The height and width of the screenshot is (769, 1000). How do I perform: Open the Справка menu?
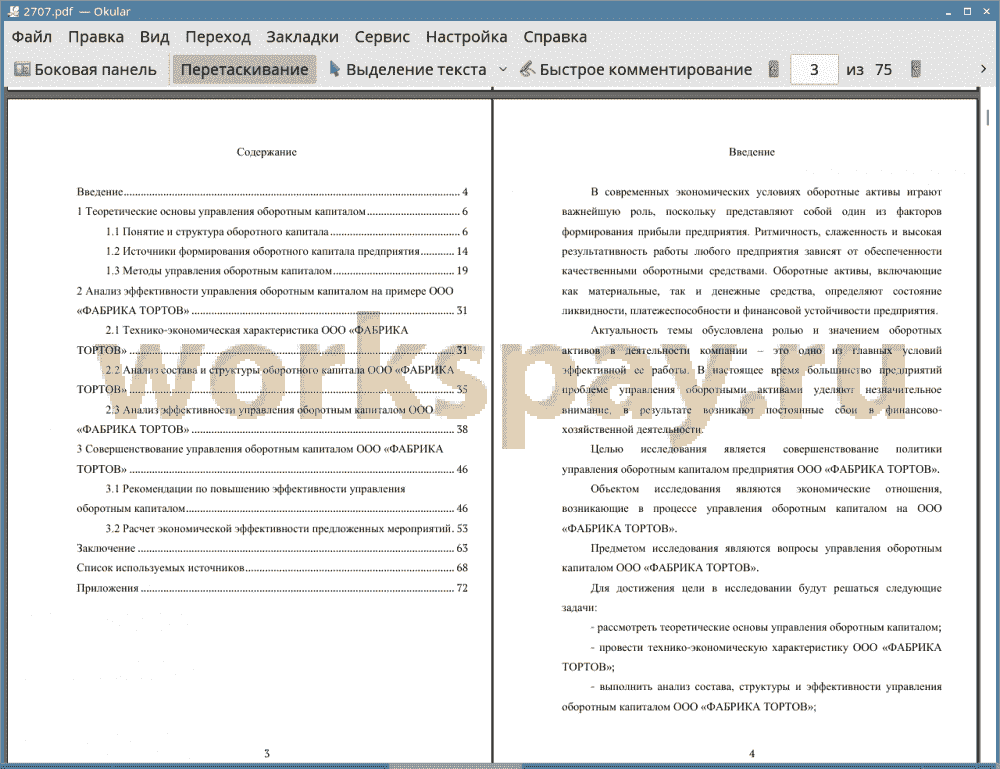pos(555,37)
